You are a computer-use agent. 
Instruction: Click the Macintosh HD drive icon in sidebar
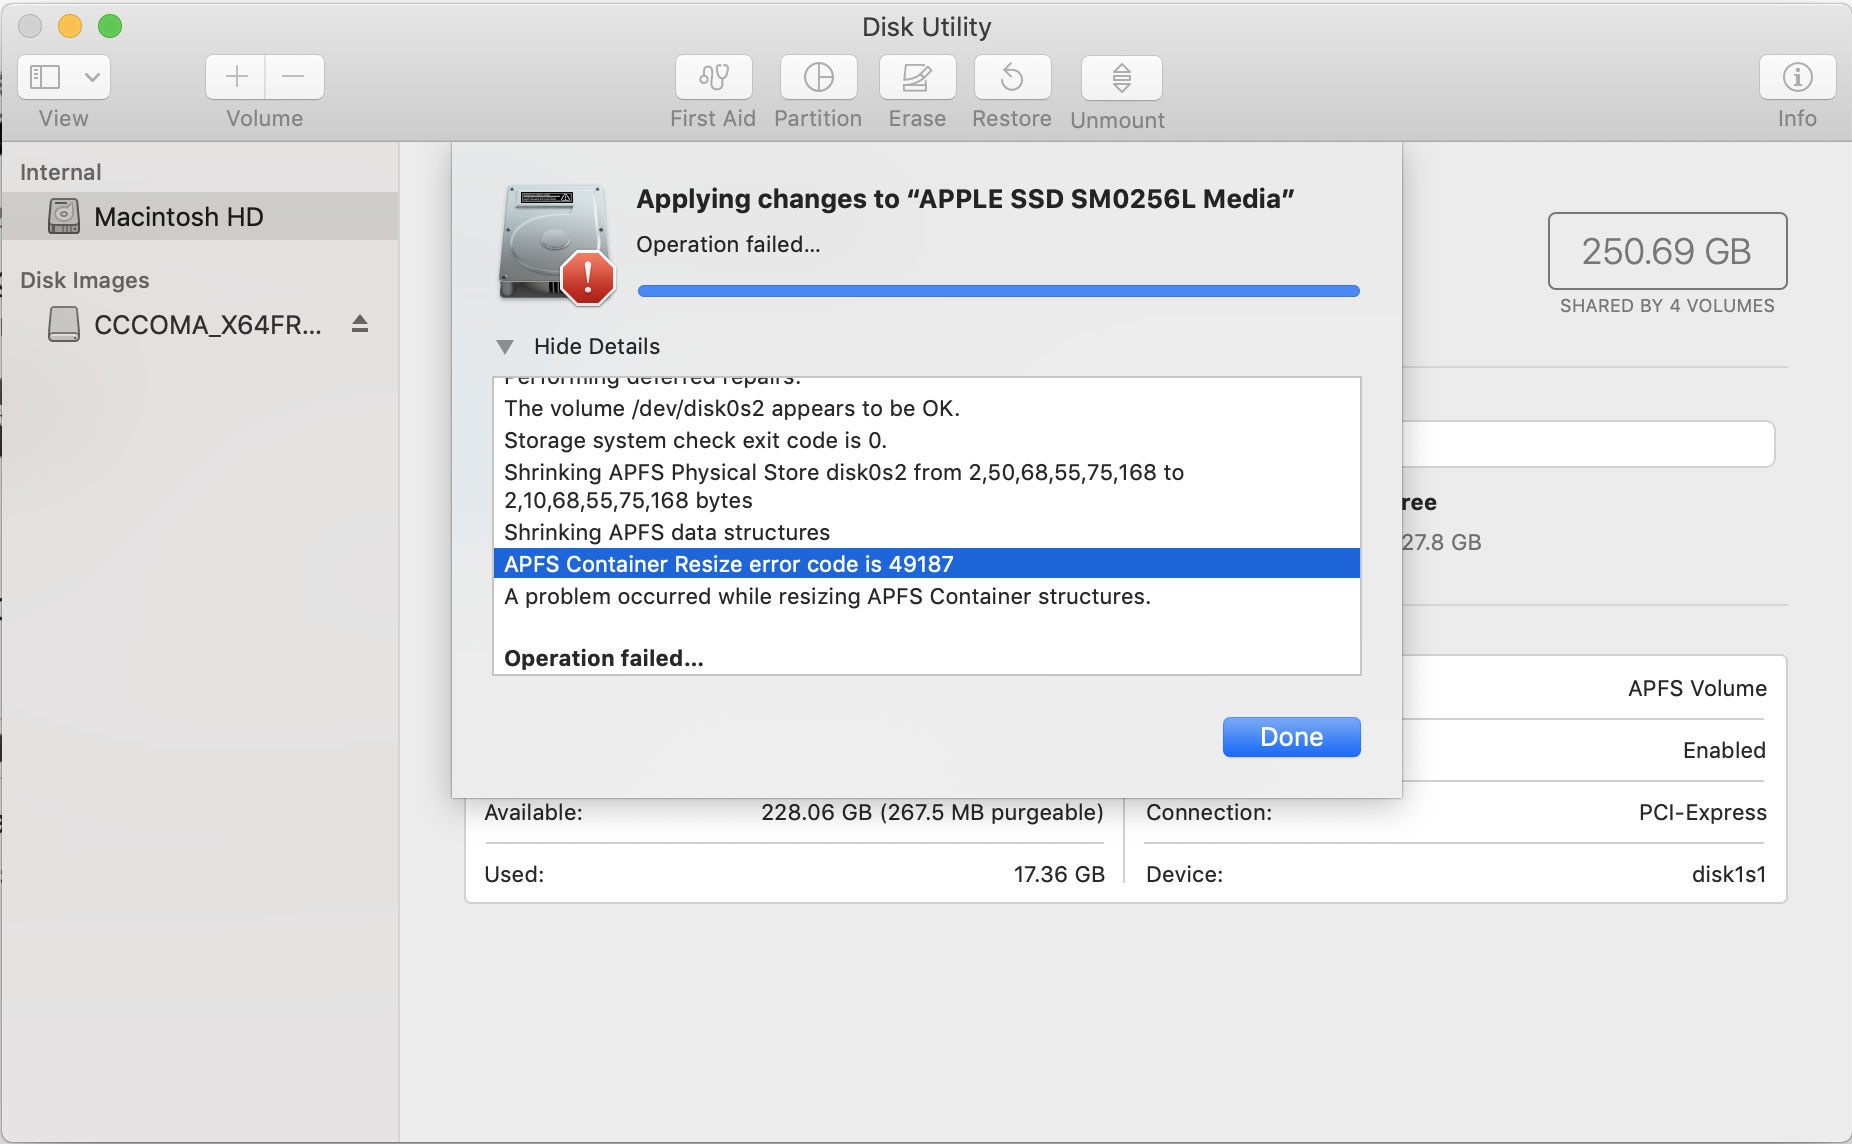64,216
